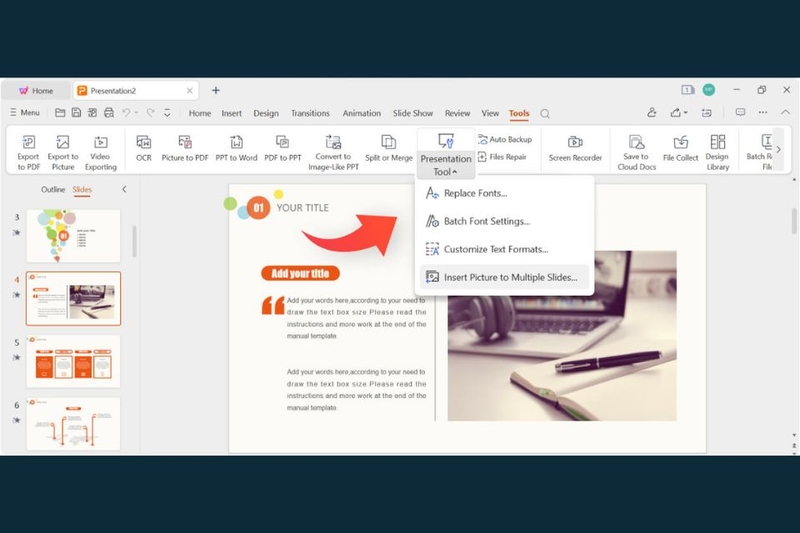Open the Design Library
800x533 pixels.
[717, 151]
